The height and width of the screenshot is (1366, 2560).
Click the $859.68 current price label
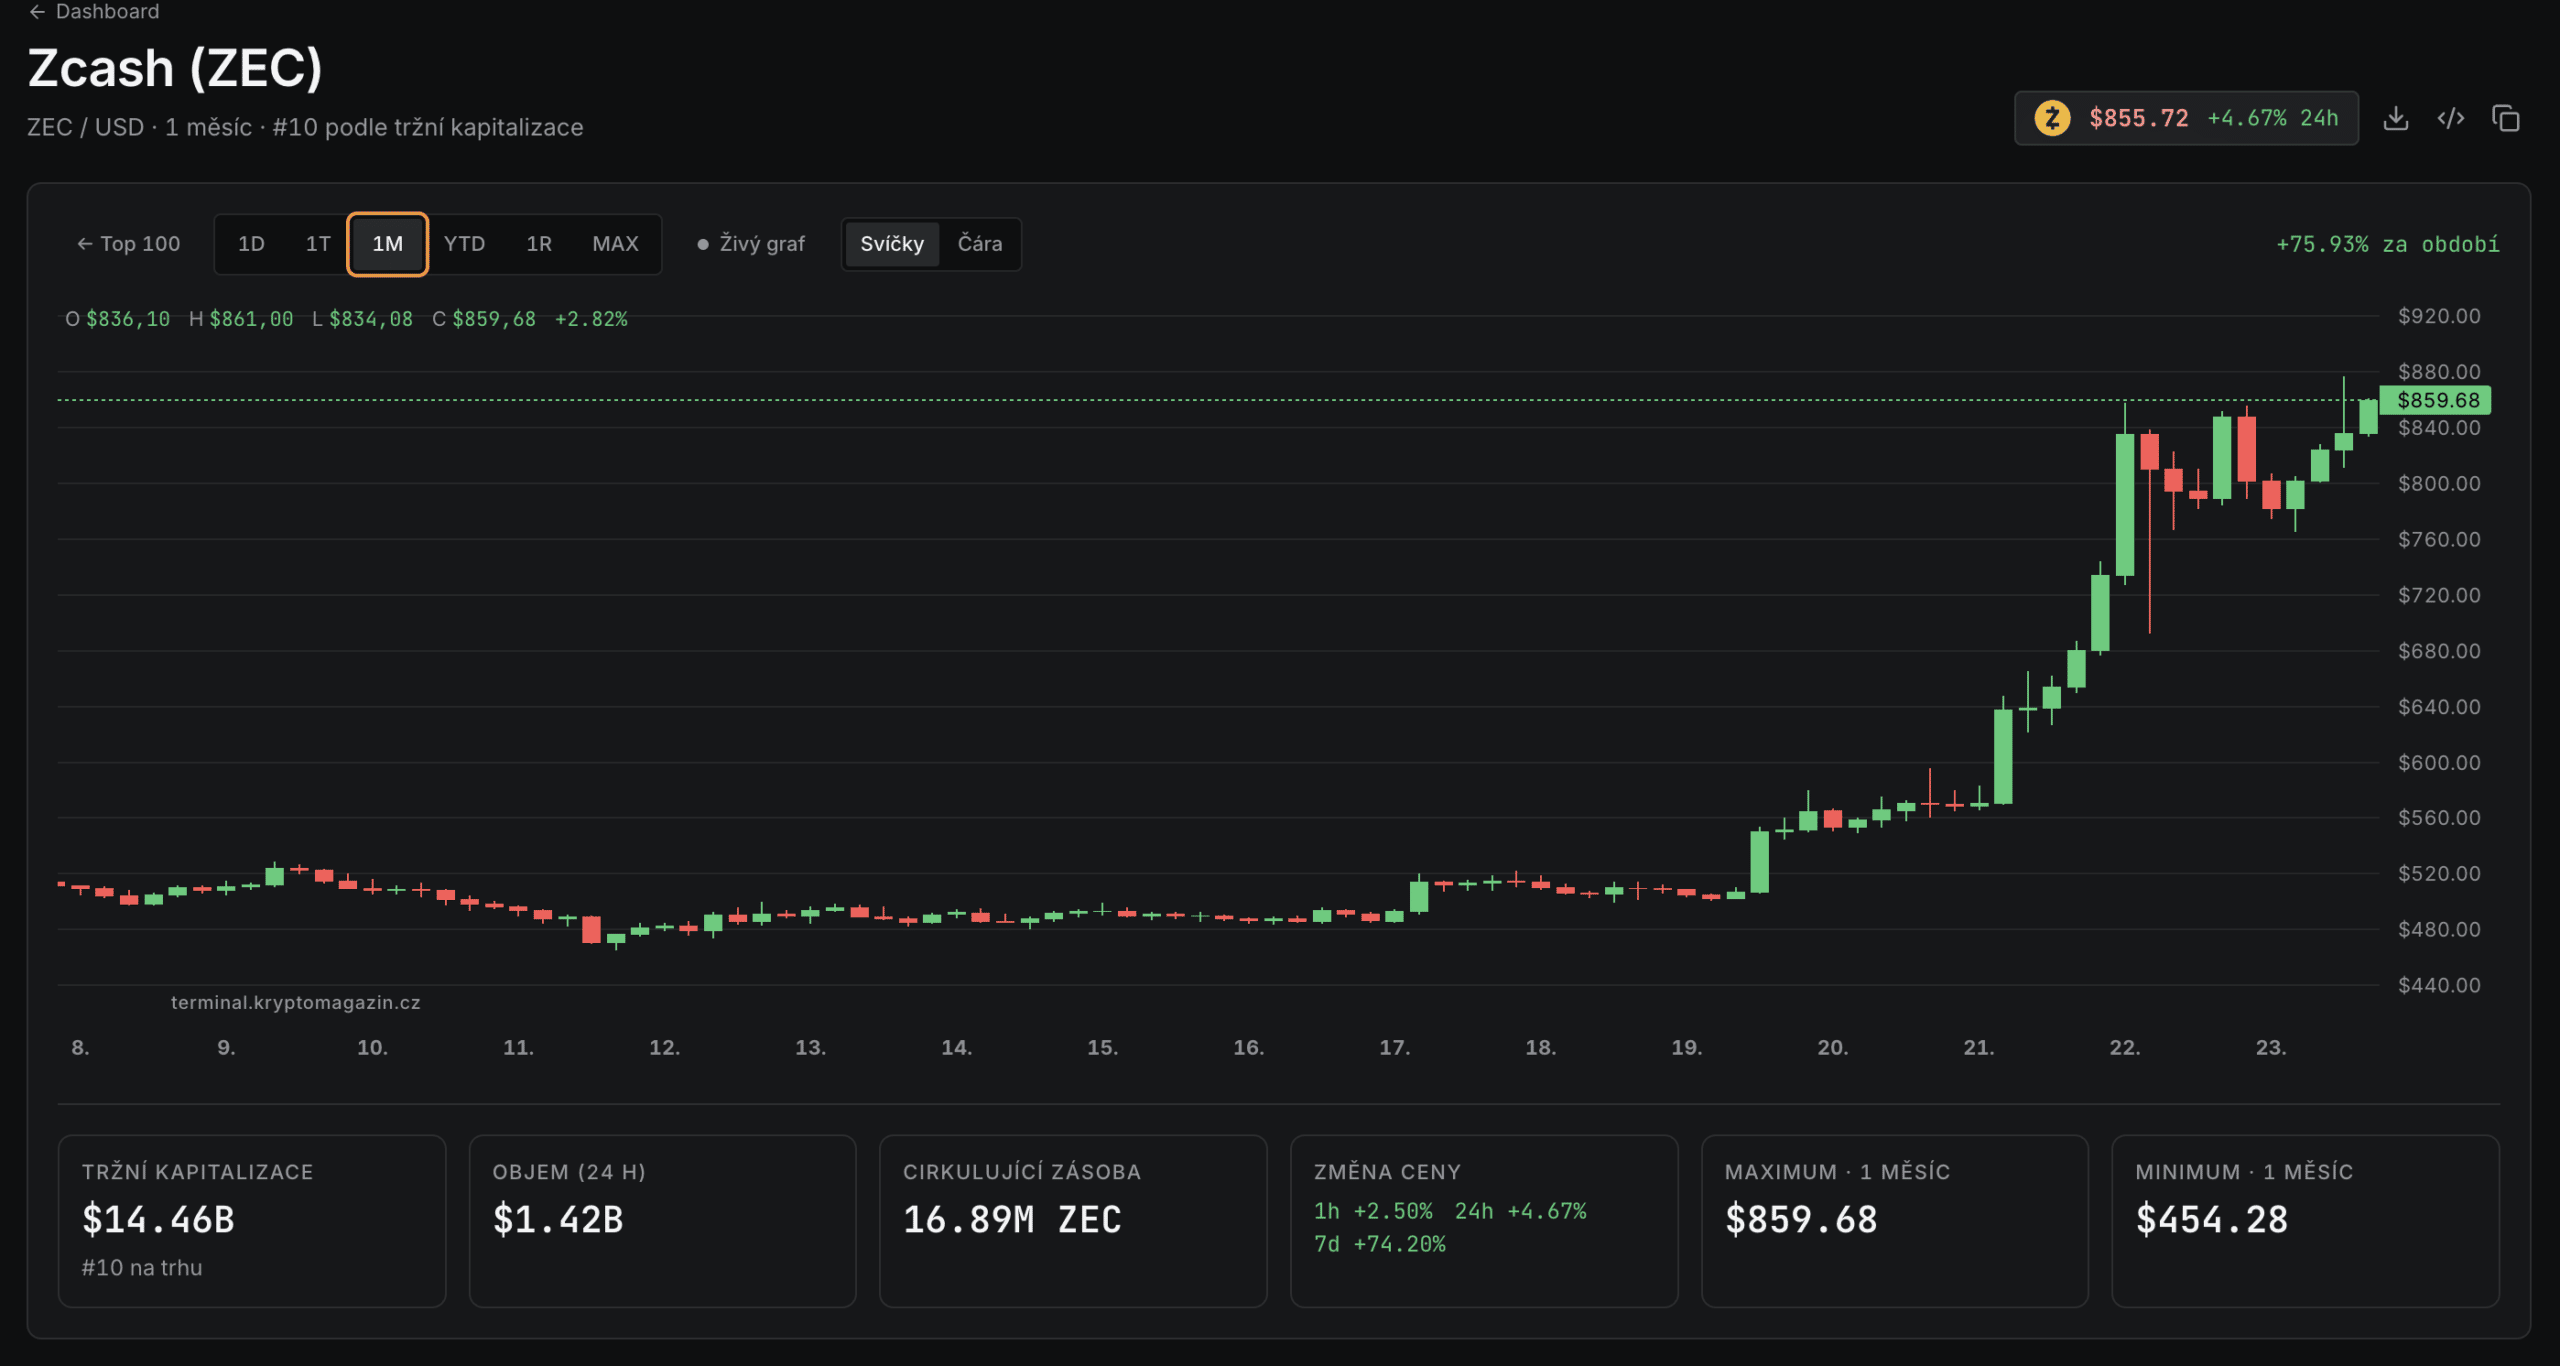coord(2436,400)
